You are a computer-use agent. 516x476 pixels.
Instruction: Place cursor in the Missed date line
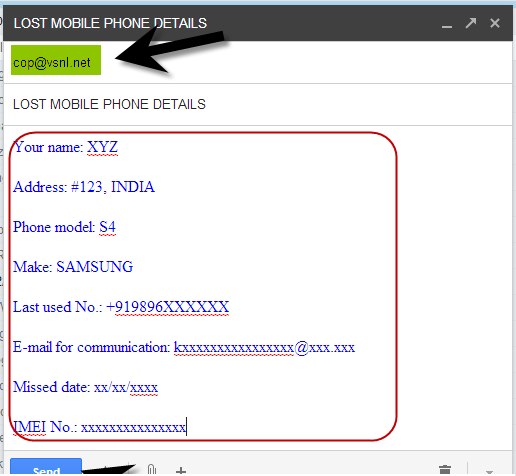click(85, 387)
